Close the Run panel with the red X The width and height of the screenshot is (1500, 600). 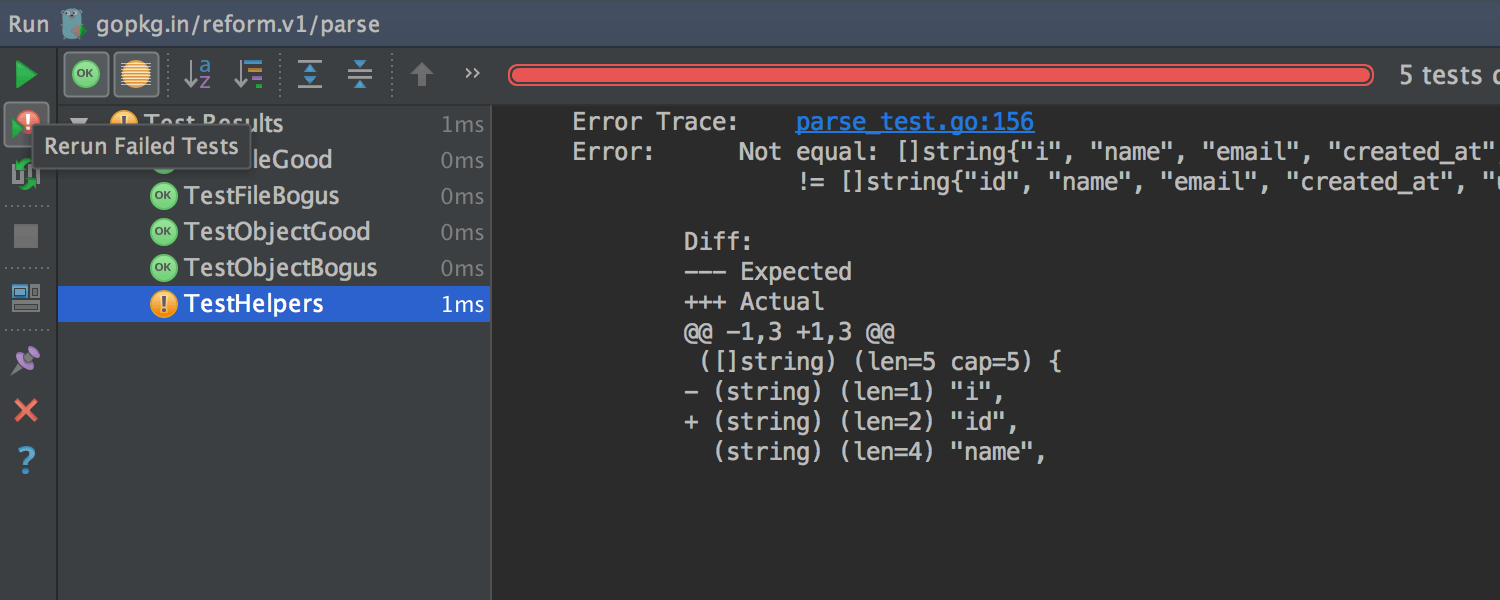tap(26, 410)
